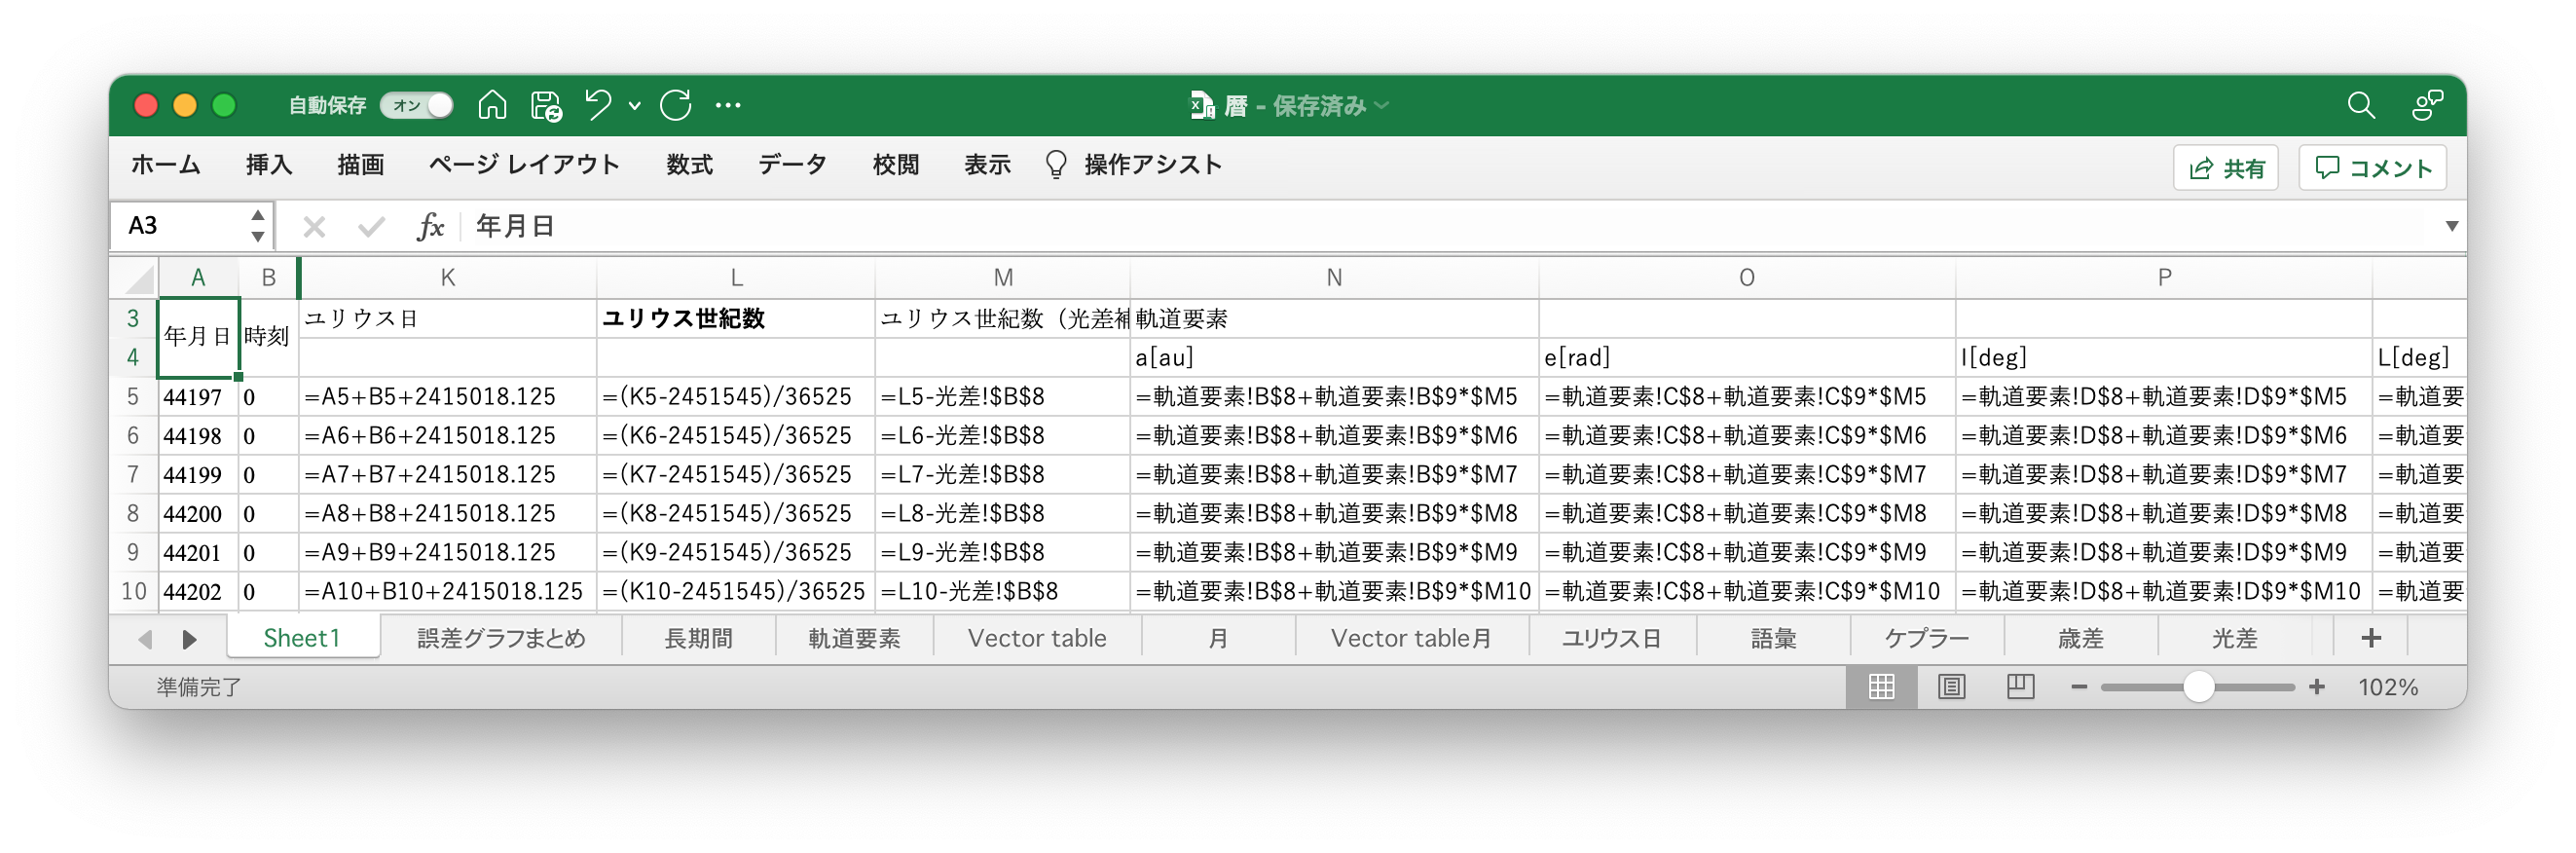This screenshot has width=2576, height=853.
Task: Select row 7 header
Action: point(133,474)
